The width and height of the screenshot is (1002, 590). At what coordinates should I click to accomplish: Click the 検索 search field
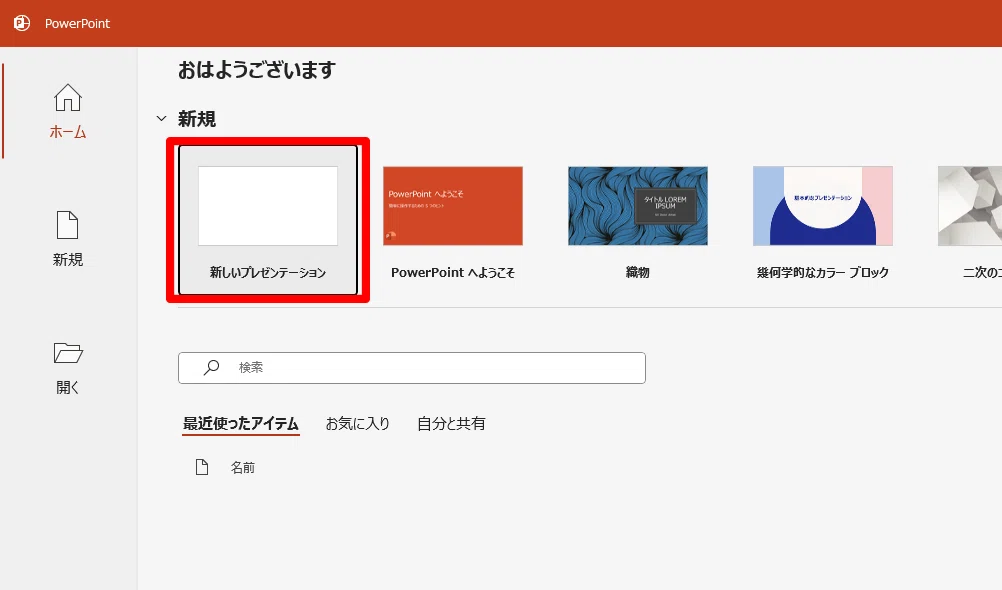click(x=412, y=368)
